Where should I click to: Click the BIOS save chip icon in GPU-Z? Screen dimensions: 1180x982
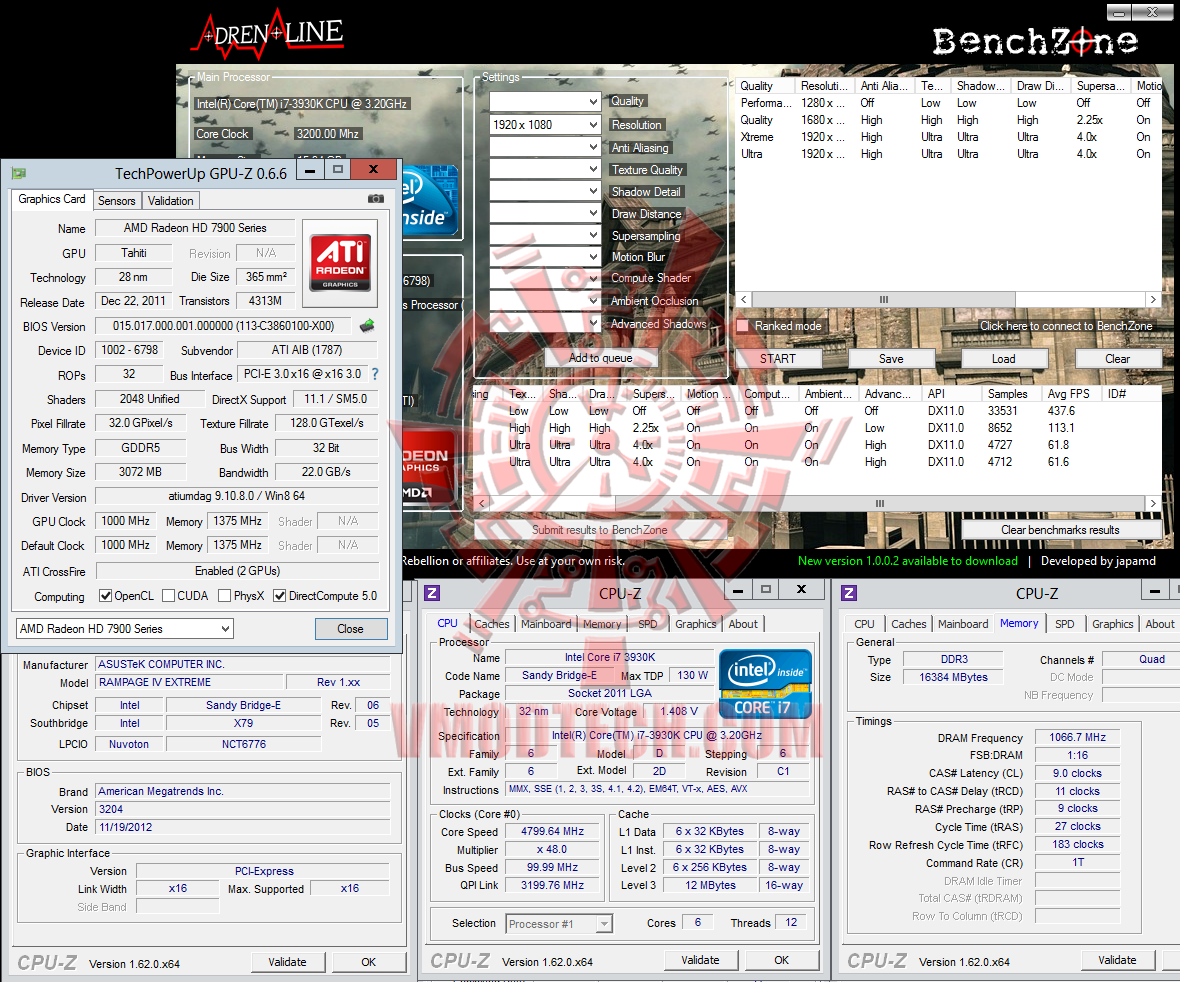coord(367,326)
